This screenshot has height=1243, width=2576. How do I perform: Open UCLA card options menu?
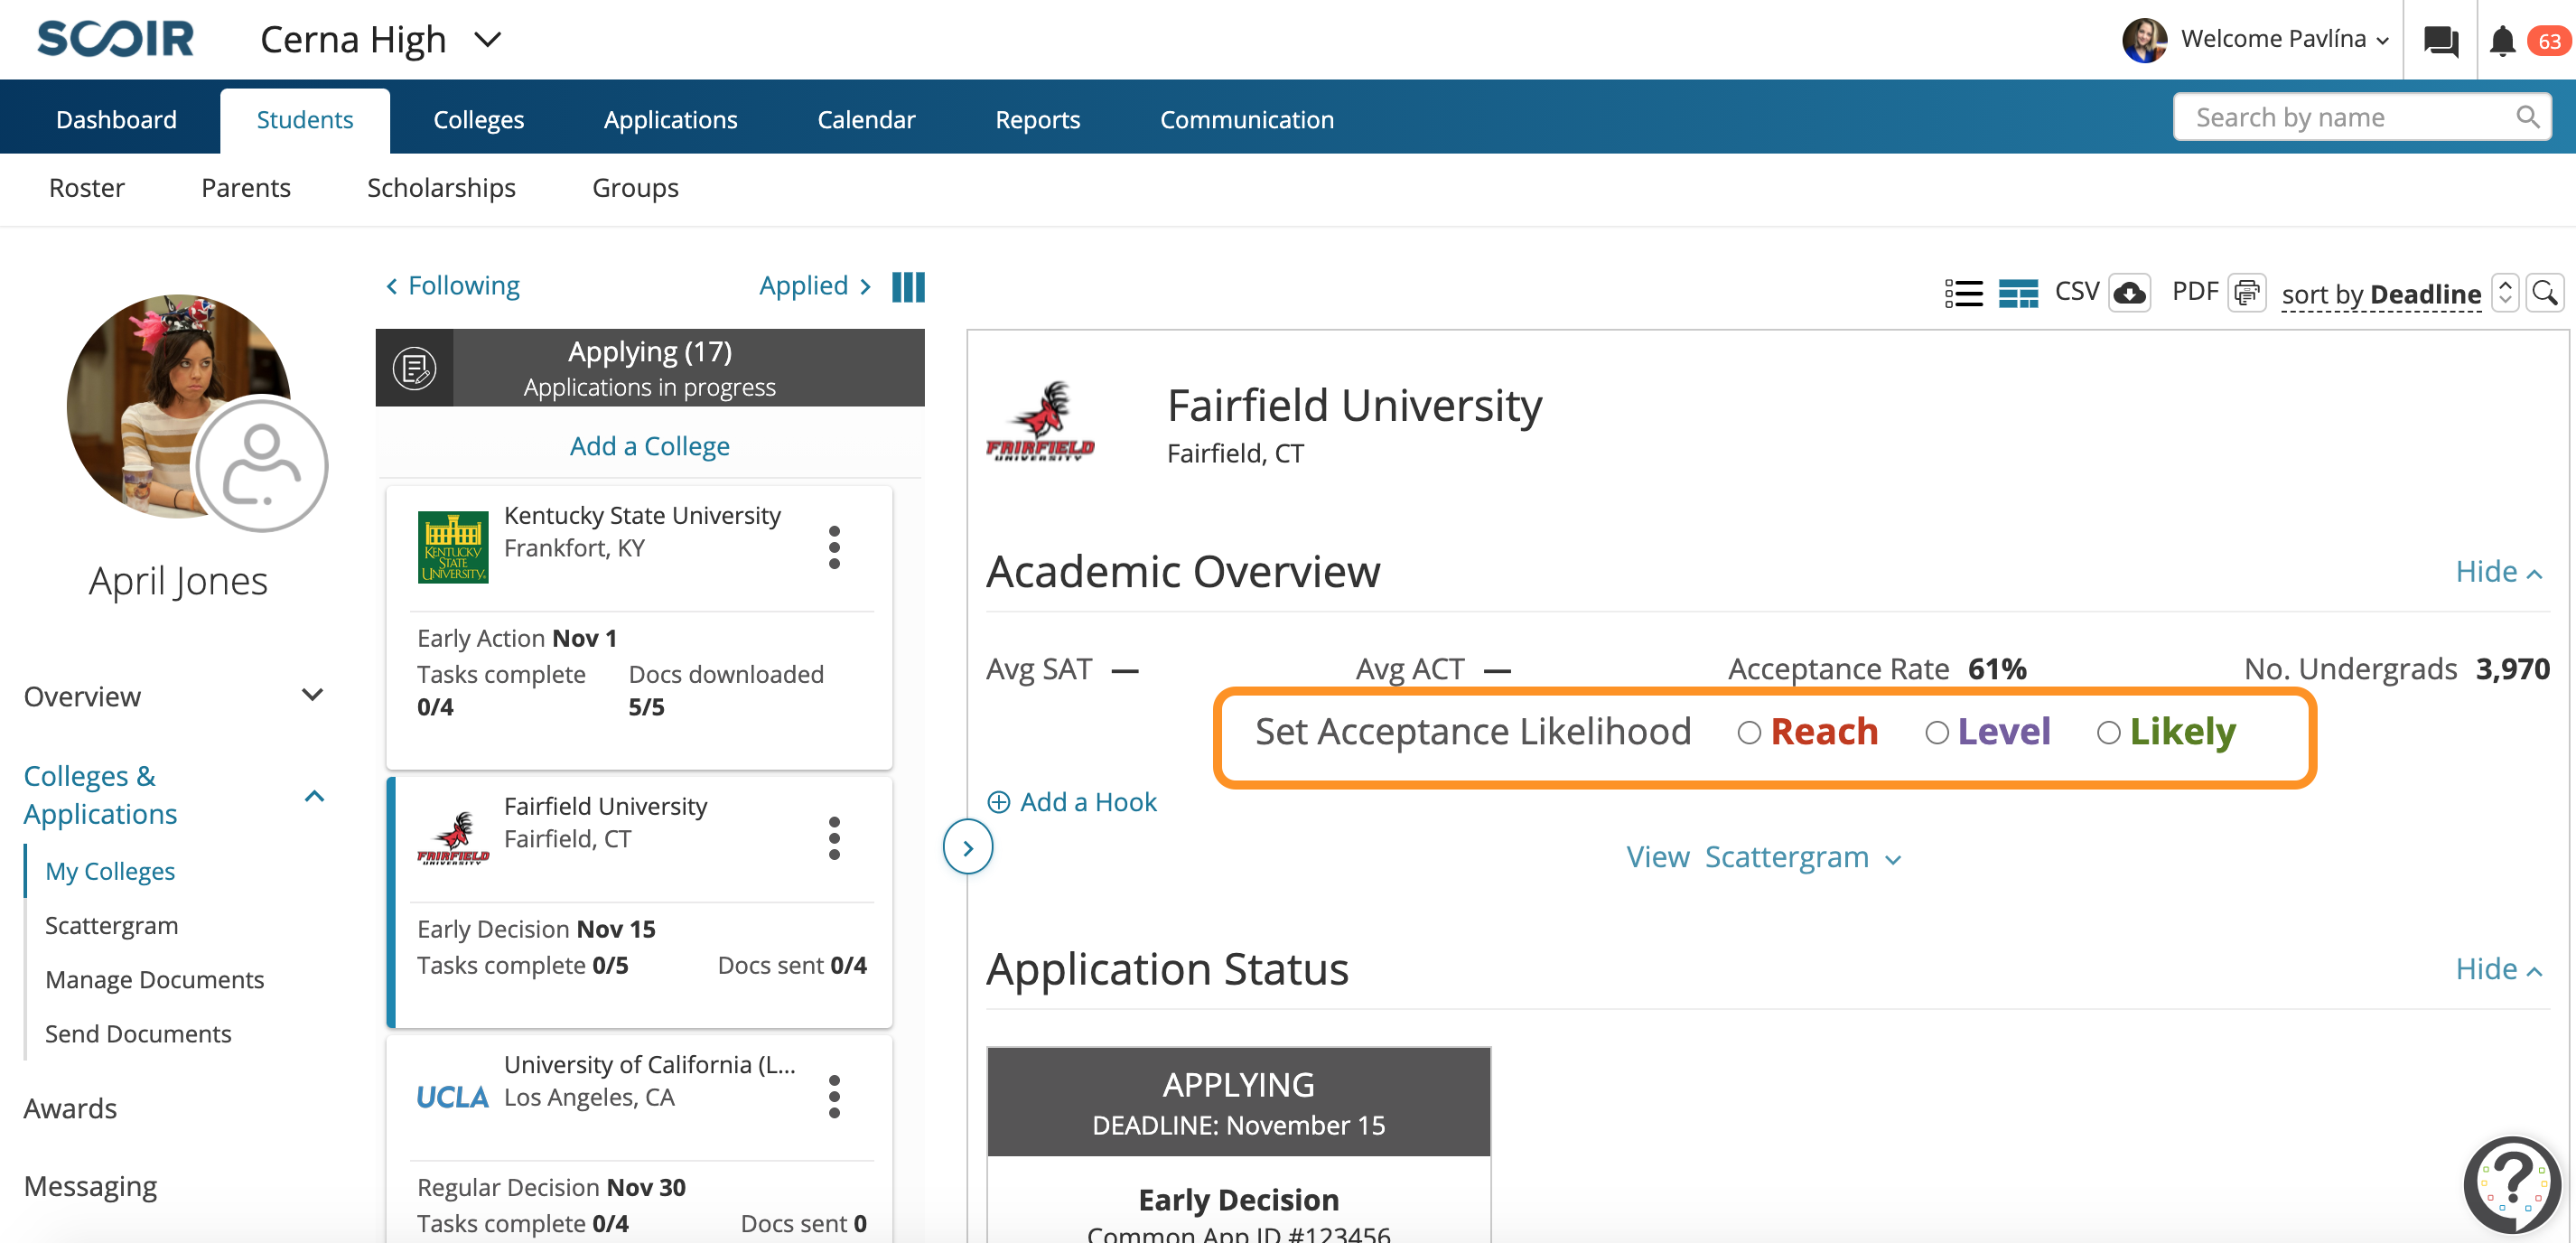[834, 1097]
